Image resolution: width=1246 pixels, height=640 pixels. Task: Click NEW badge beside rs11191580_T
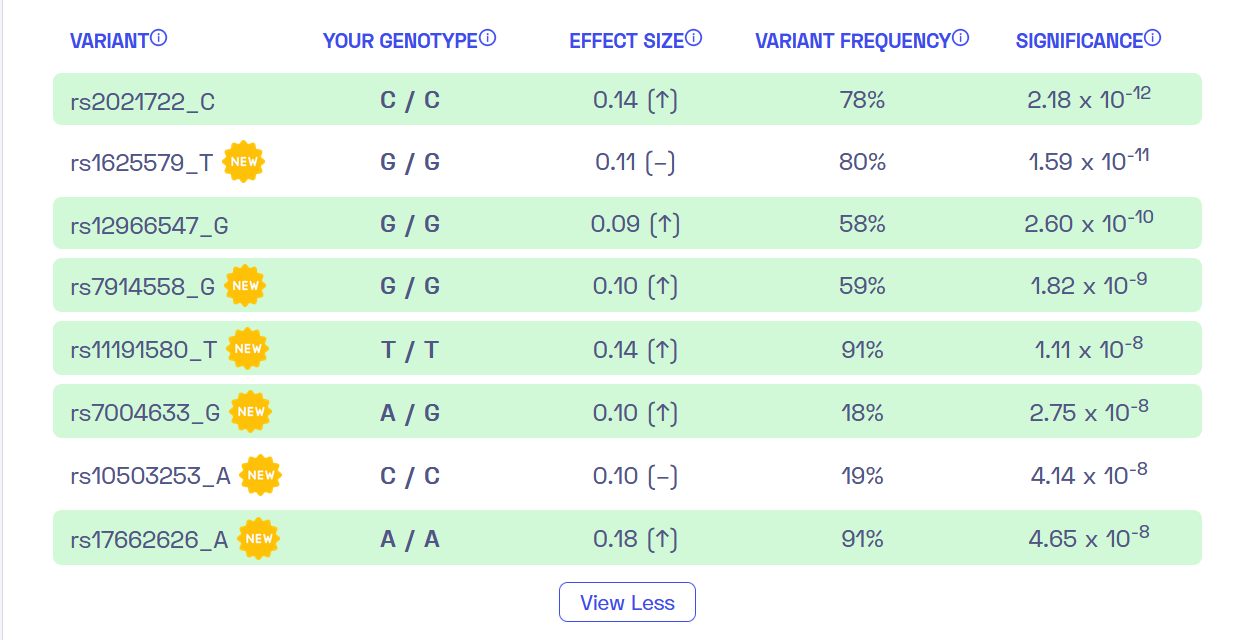[247, 349]
